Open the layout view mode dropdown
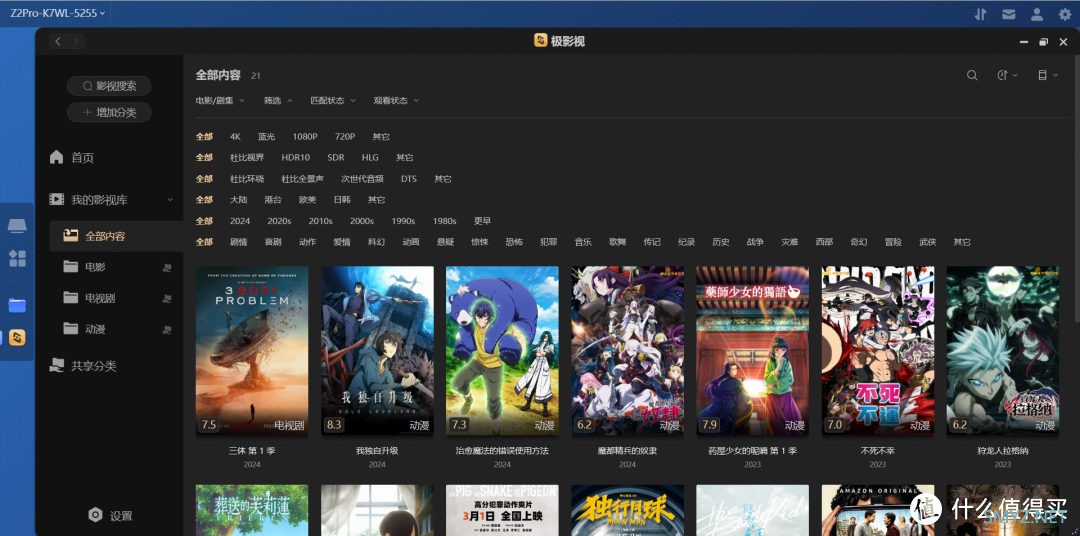 coord(1048,75)
